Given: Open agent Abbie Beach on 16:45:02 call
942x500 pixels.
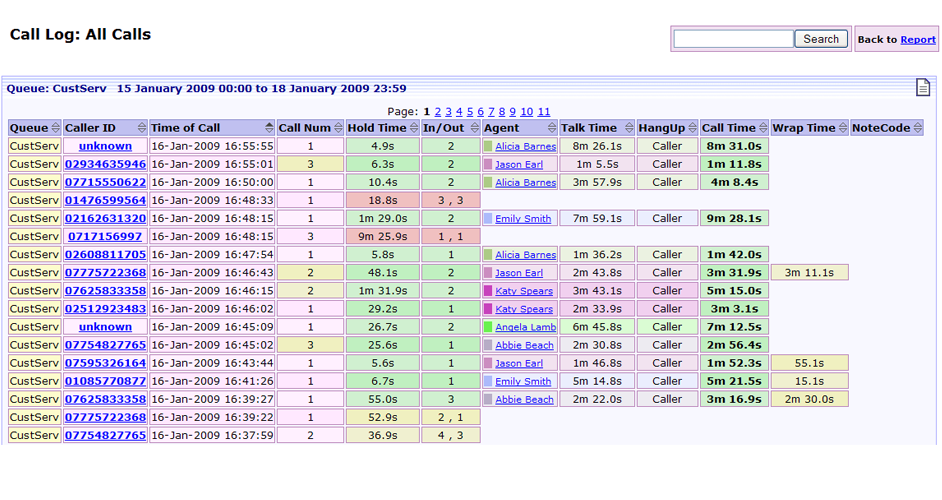Looking at the screenshot, I should point(524,345).
